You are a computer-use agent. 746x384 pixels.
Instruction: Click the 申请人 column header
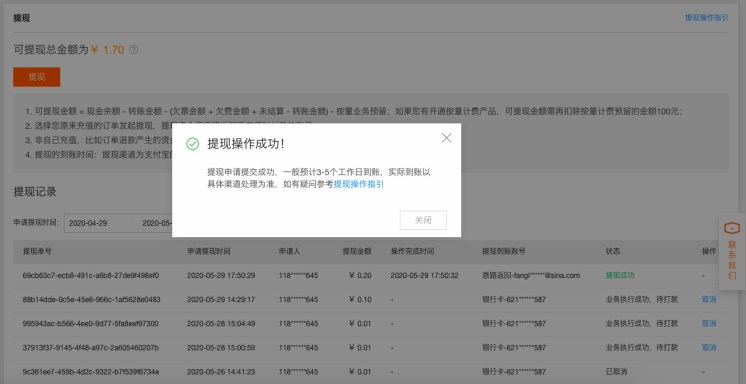tap(290, 251)
